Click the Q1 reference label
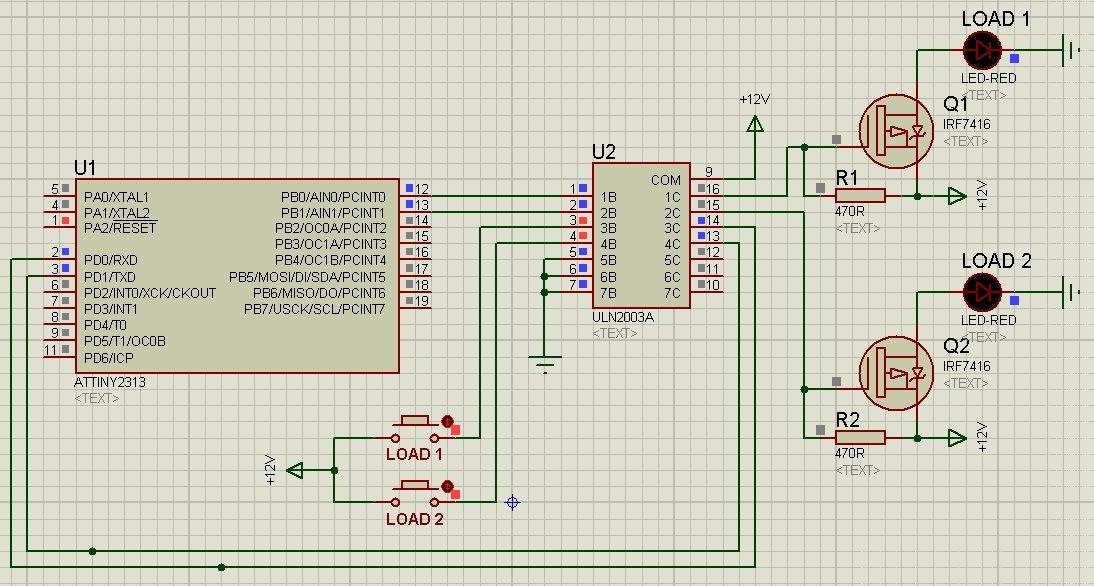Viewport: 1094px width, 586px height. [x=956, y=104]
